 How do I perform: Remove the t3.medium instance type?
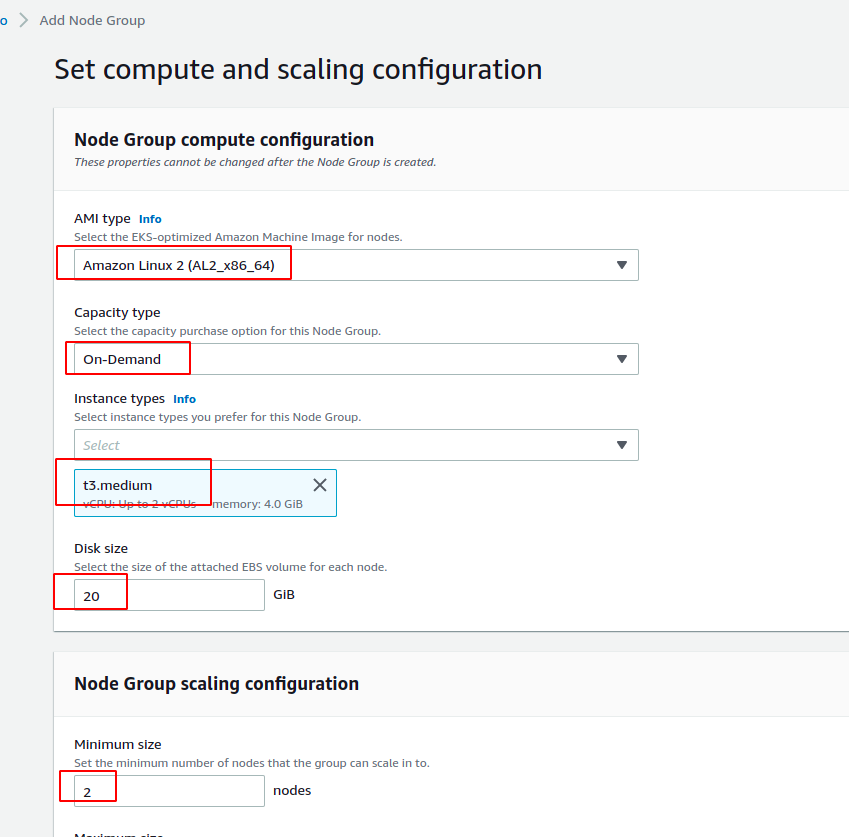click(319, 485)
